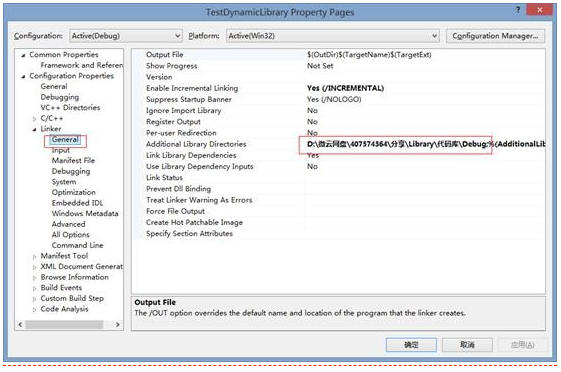561x372 pixels.
Task: Open the Platform dropdown showing Active(Win32)
Action: (x=332, y=36)
